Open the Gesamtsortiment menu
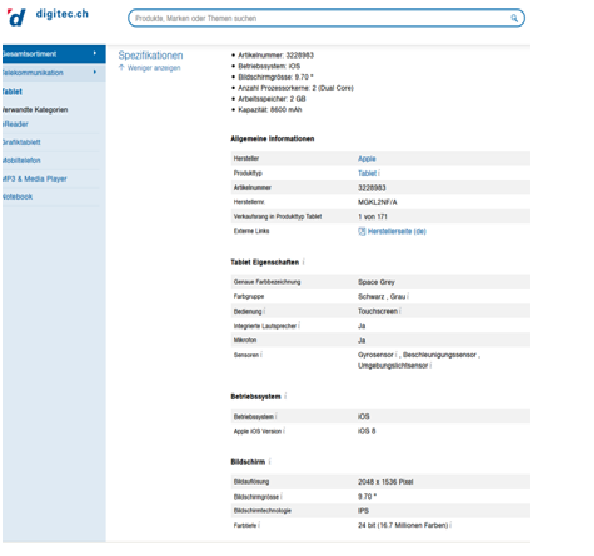594x556 pixels. (54, 54)
